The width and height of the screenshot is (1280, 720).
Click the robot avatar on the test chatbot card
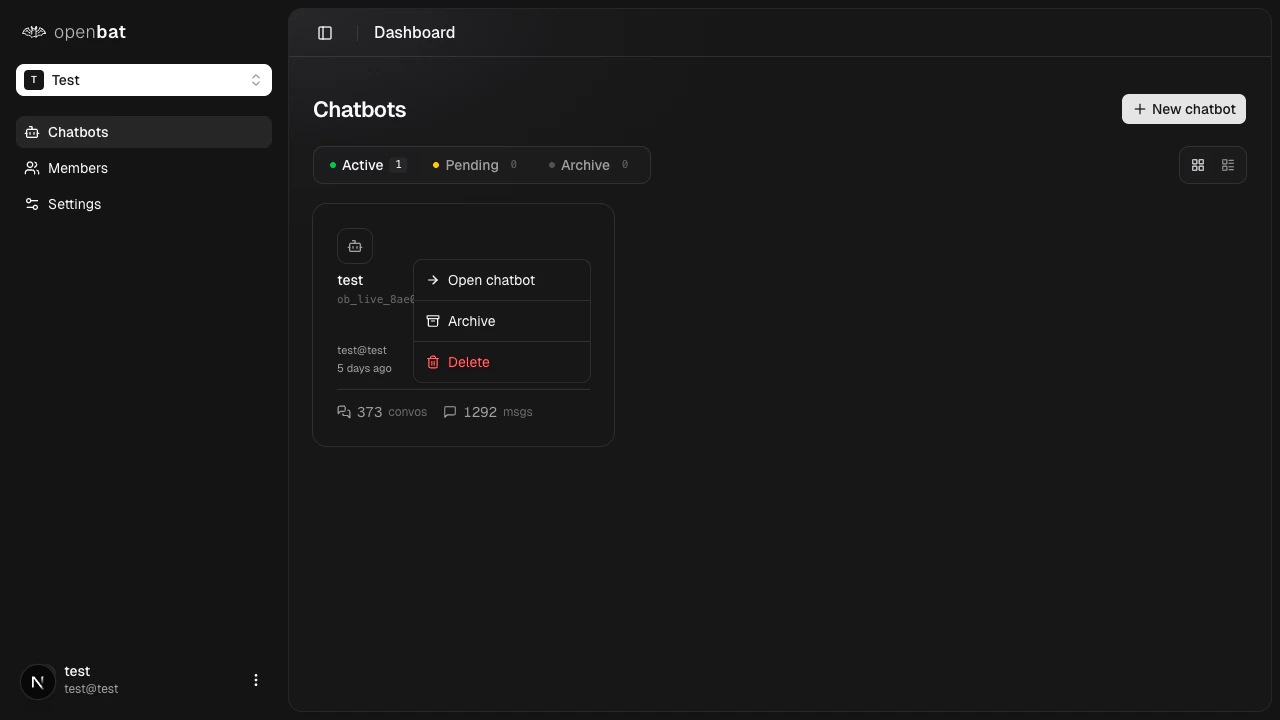click(x=355, y=246)
